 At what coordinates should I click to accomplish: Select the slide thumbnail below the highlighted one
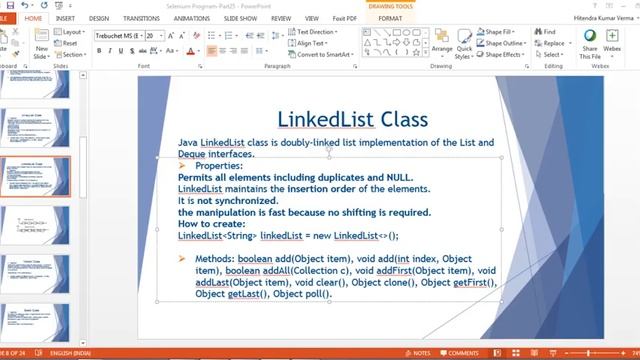(x=35, y=225)
